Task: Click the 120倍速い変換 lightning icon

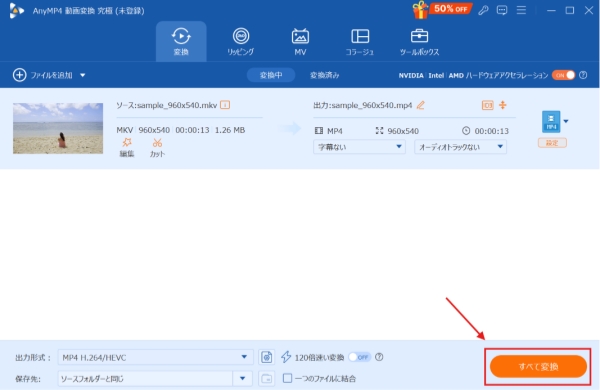Action: pos(286,357)
